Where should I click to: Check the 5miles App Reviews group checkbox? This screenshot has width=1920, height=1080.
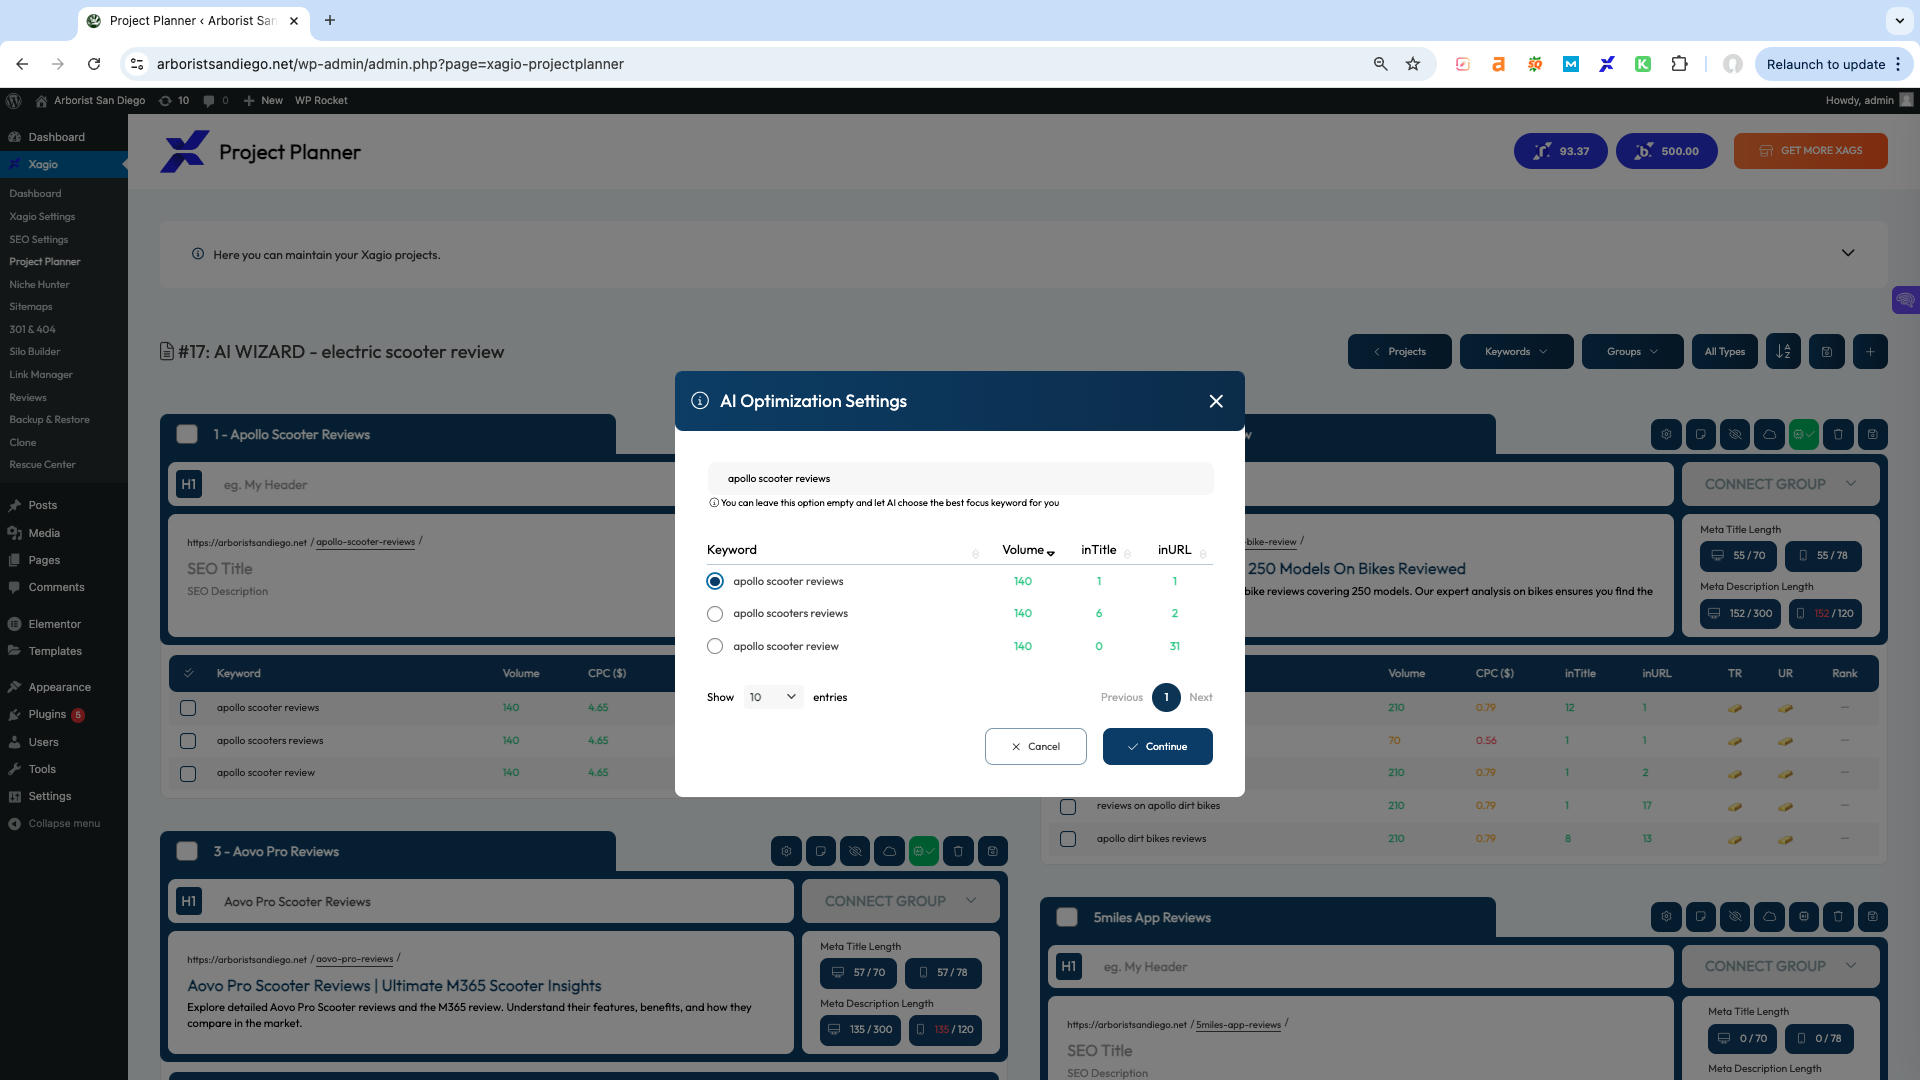(1067, 917)
